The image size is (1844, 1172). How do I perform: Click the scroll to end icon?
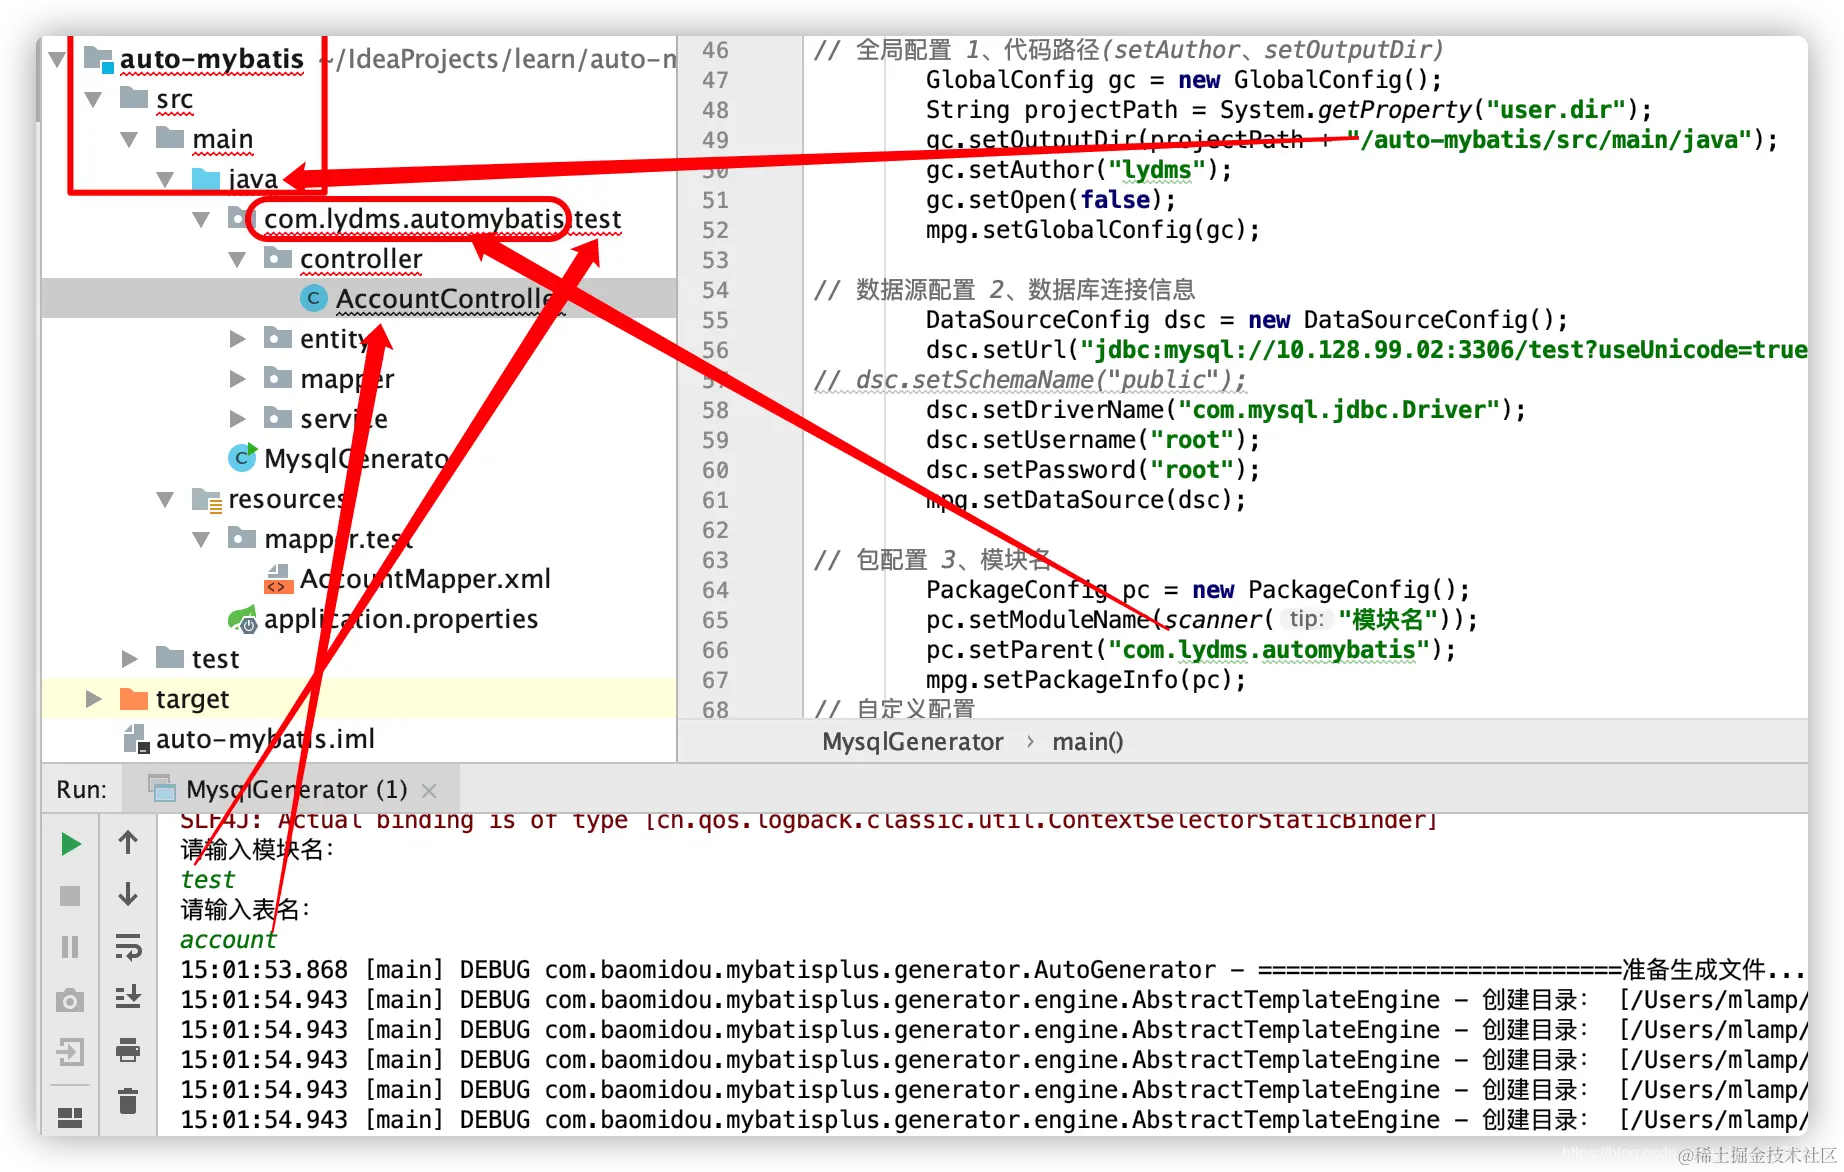[x=128, y=997]
